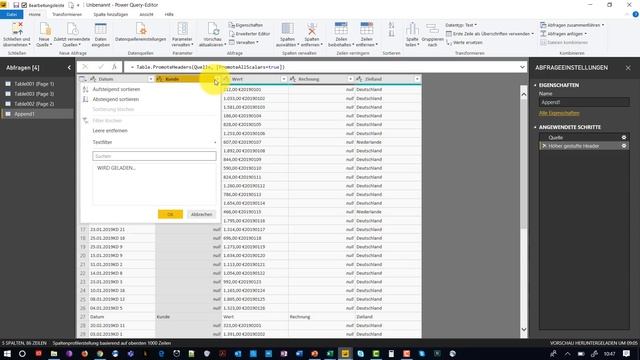Open settings gear for Höher gestufte Header step
640x360 pixels.
coord(624,146)
